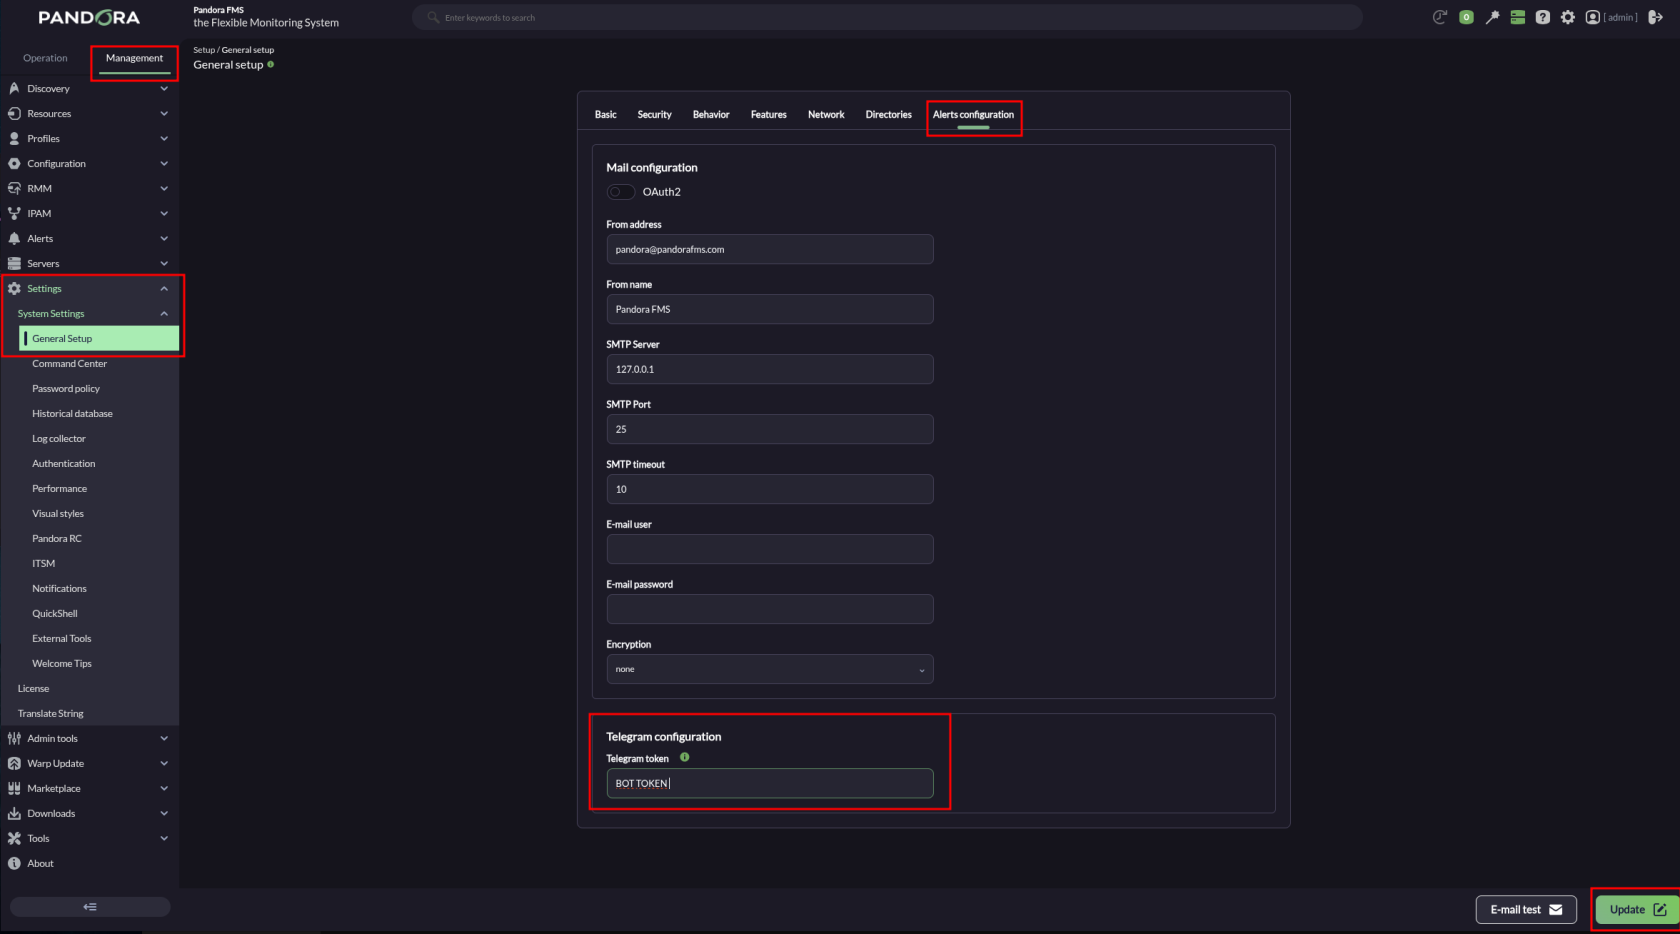Click the Discovery rocket icon in sidebar
Screen dimensions: 1680x934
[x=14, y=89]
